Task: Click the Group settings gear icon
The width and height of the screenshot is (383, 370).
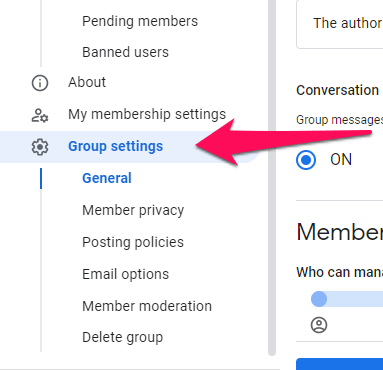Action: coord(40,147)
